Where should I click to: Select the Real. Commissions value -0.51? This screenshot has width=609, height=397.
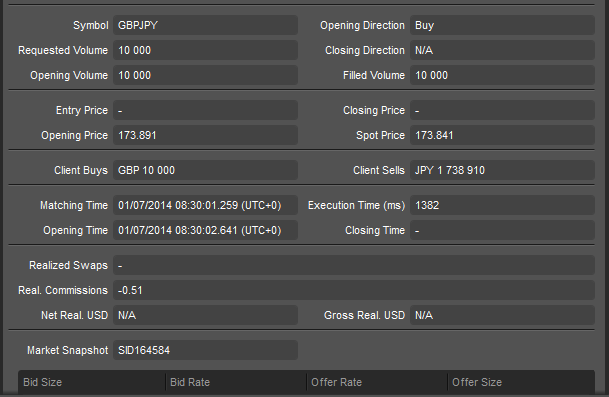coord(354,290)
